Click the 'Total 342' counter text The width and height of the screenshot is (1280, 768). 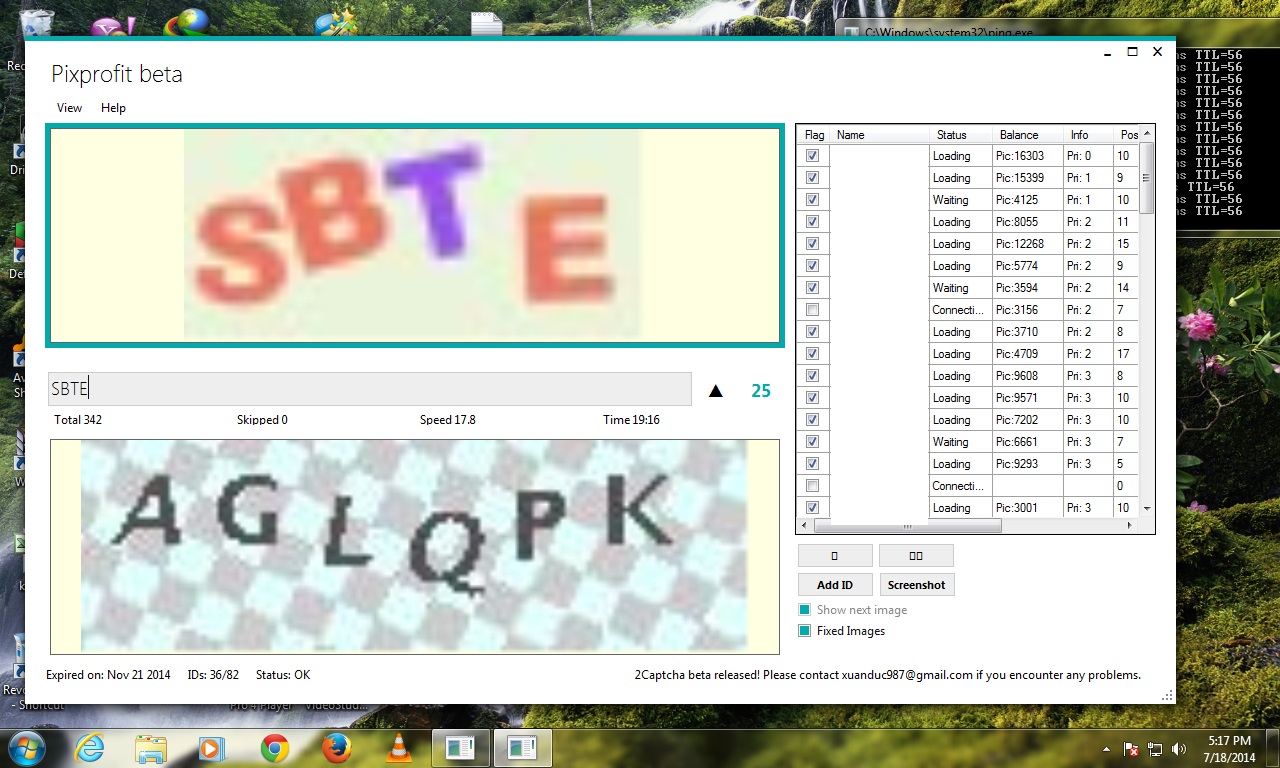pos(78,420)
